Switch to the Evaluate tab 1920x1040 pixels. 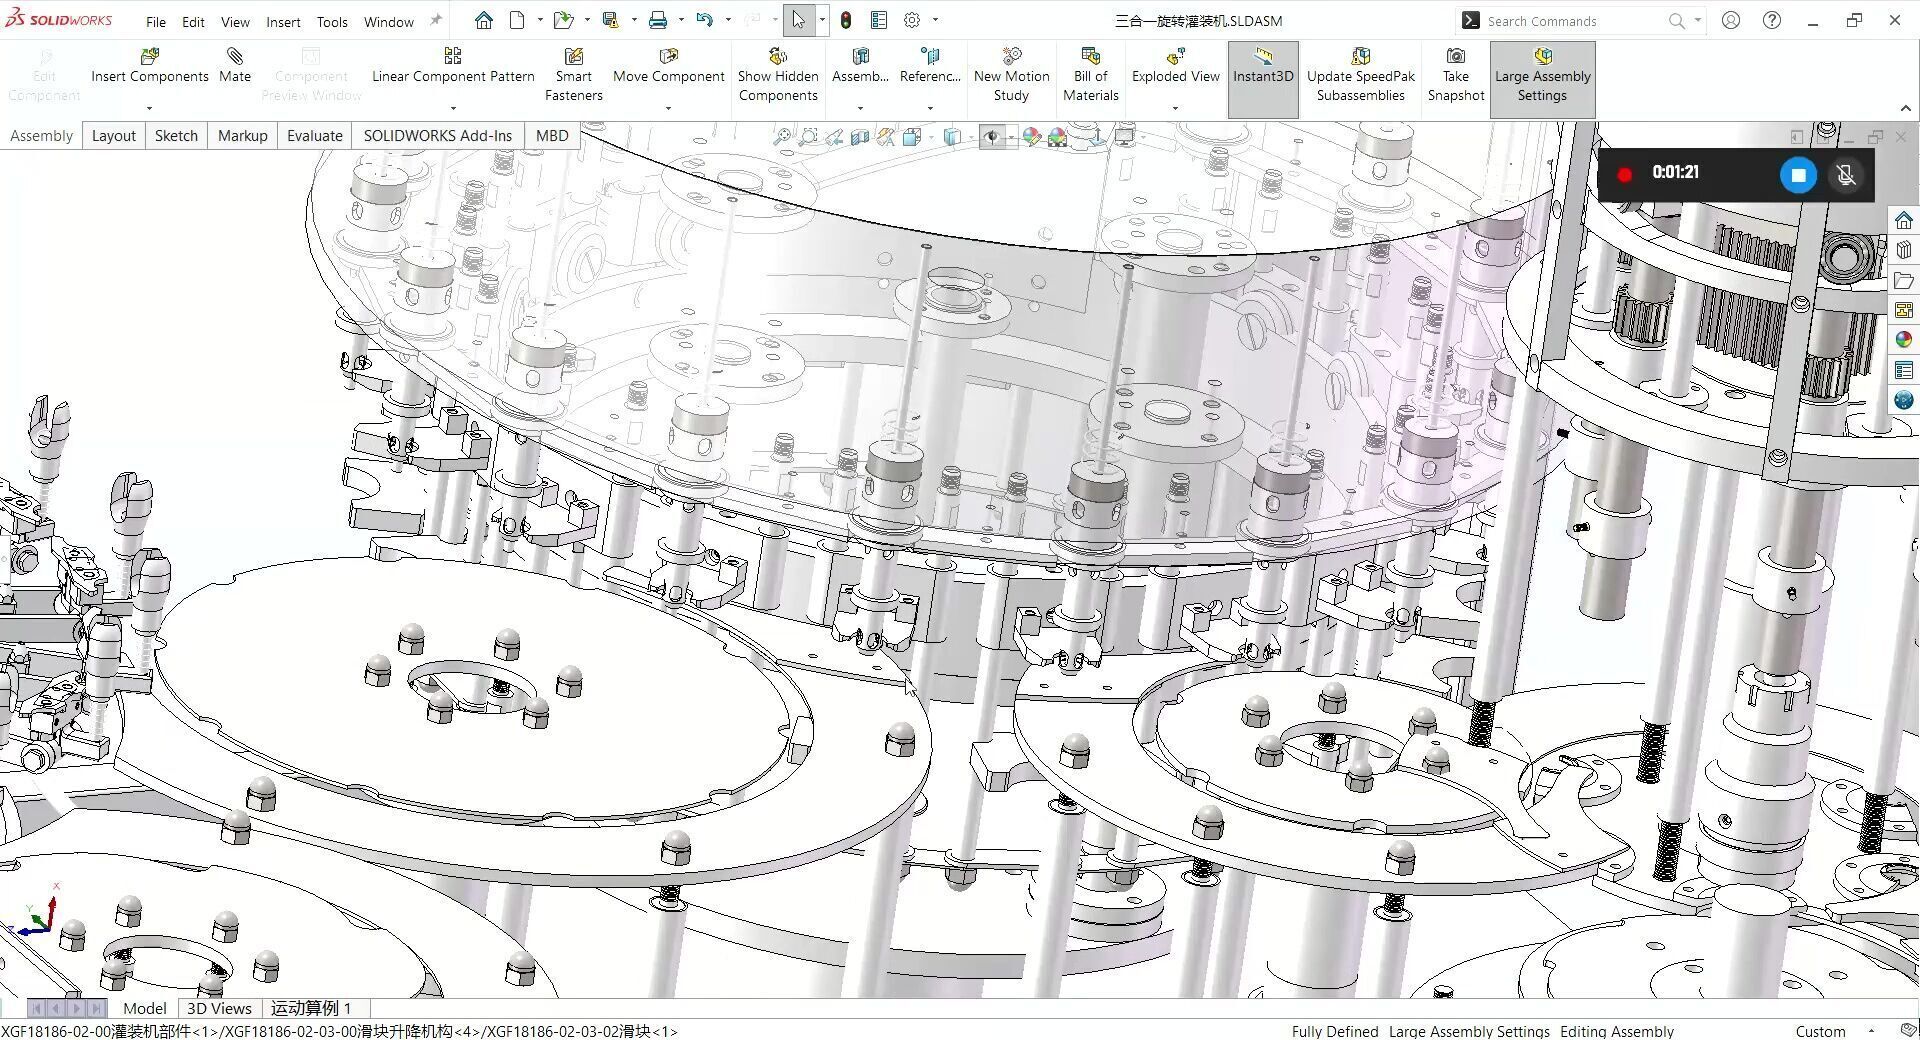click(x=314, y=136)
